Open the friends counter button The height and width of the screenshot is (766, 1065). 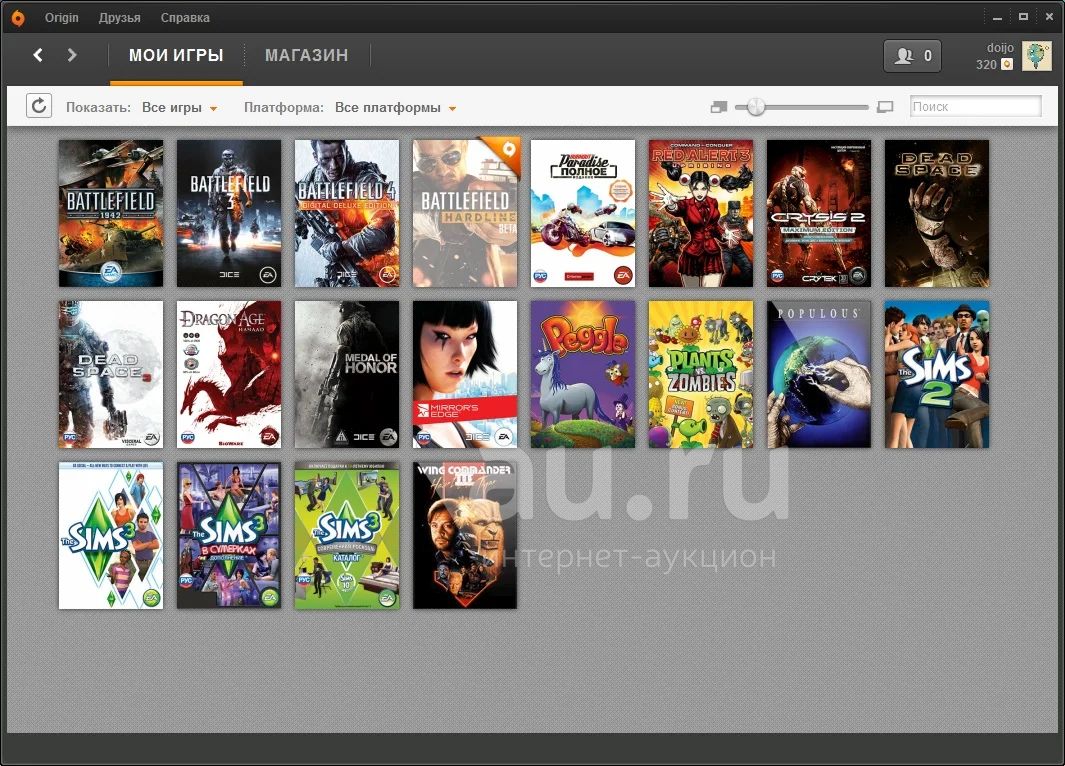click(912, 56)
